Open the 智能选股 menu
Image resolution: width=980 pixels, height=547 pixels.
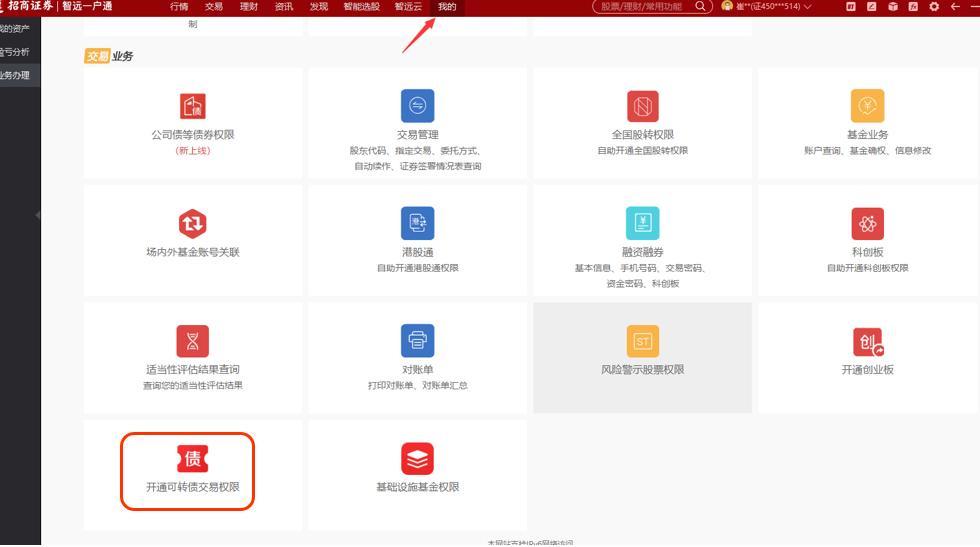point(362,6)
